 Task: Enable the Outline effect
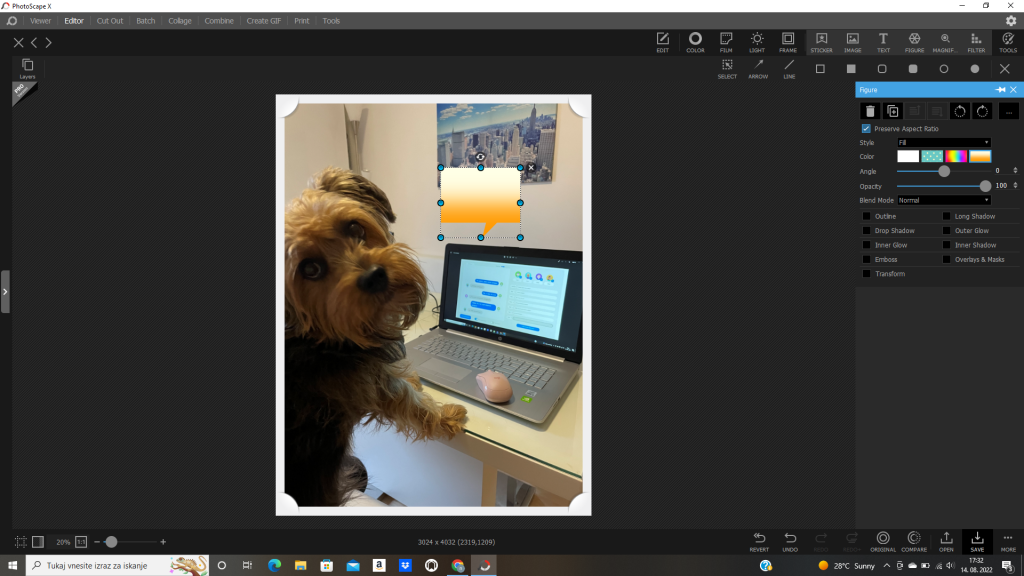(867, 216)
